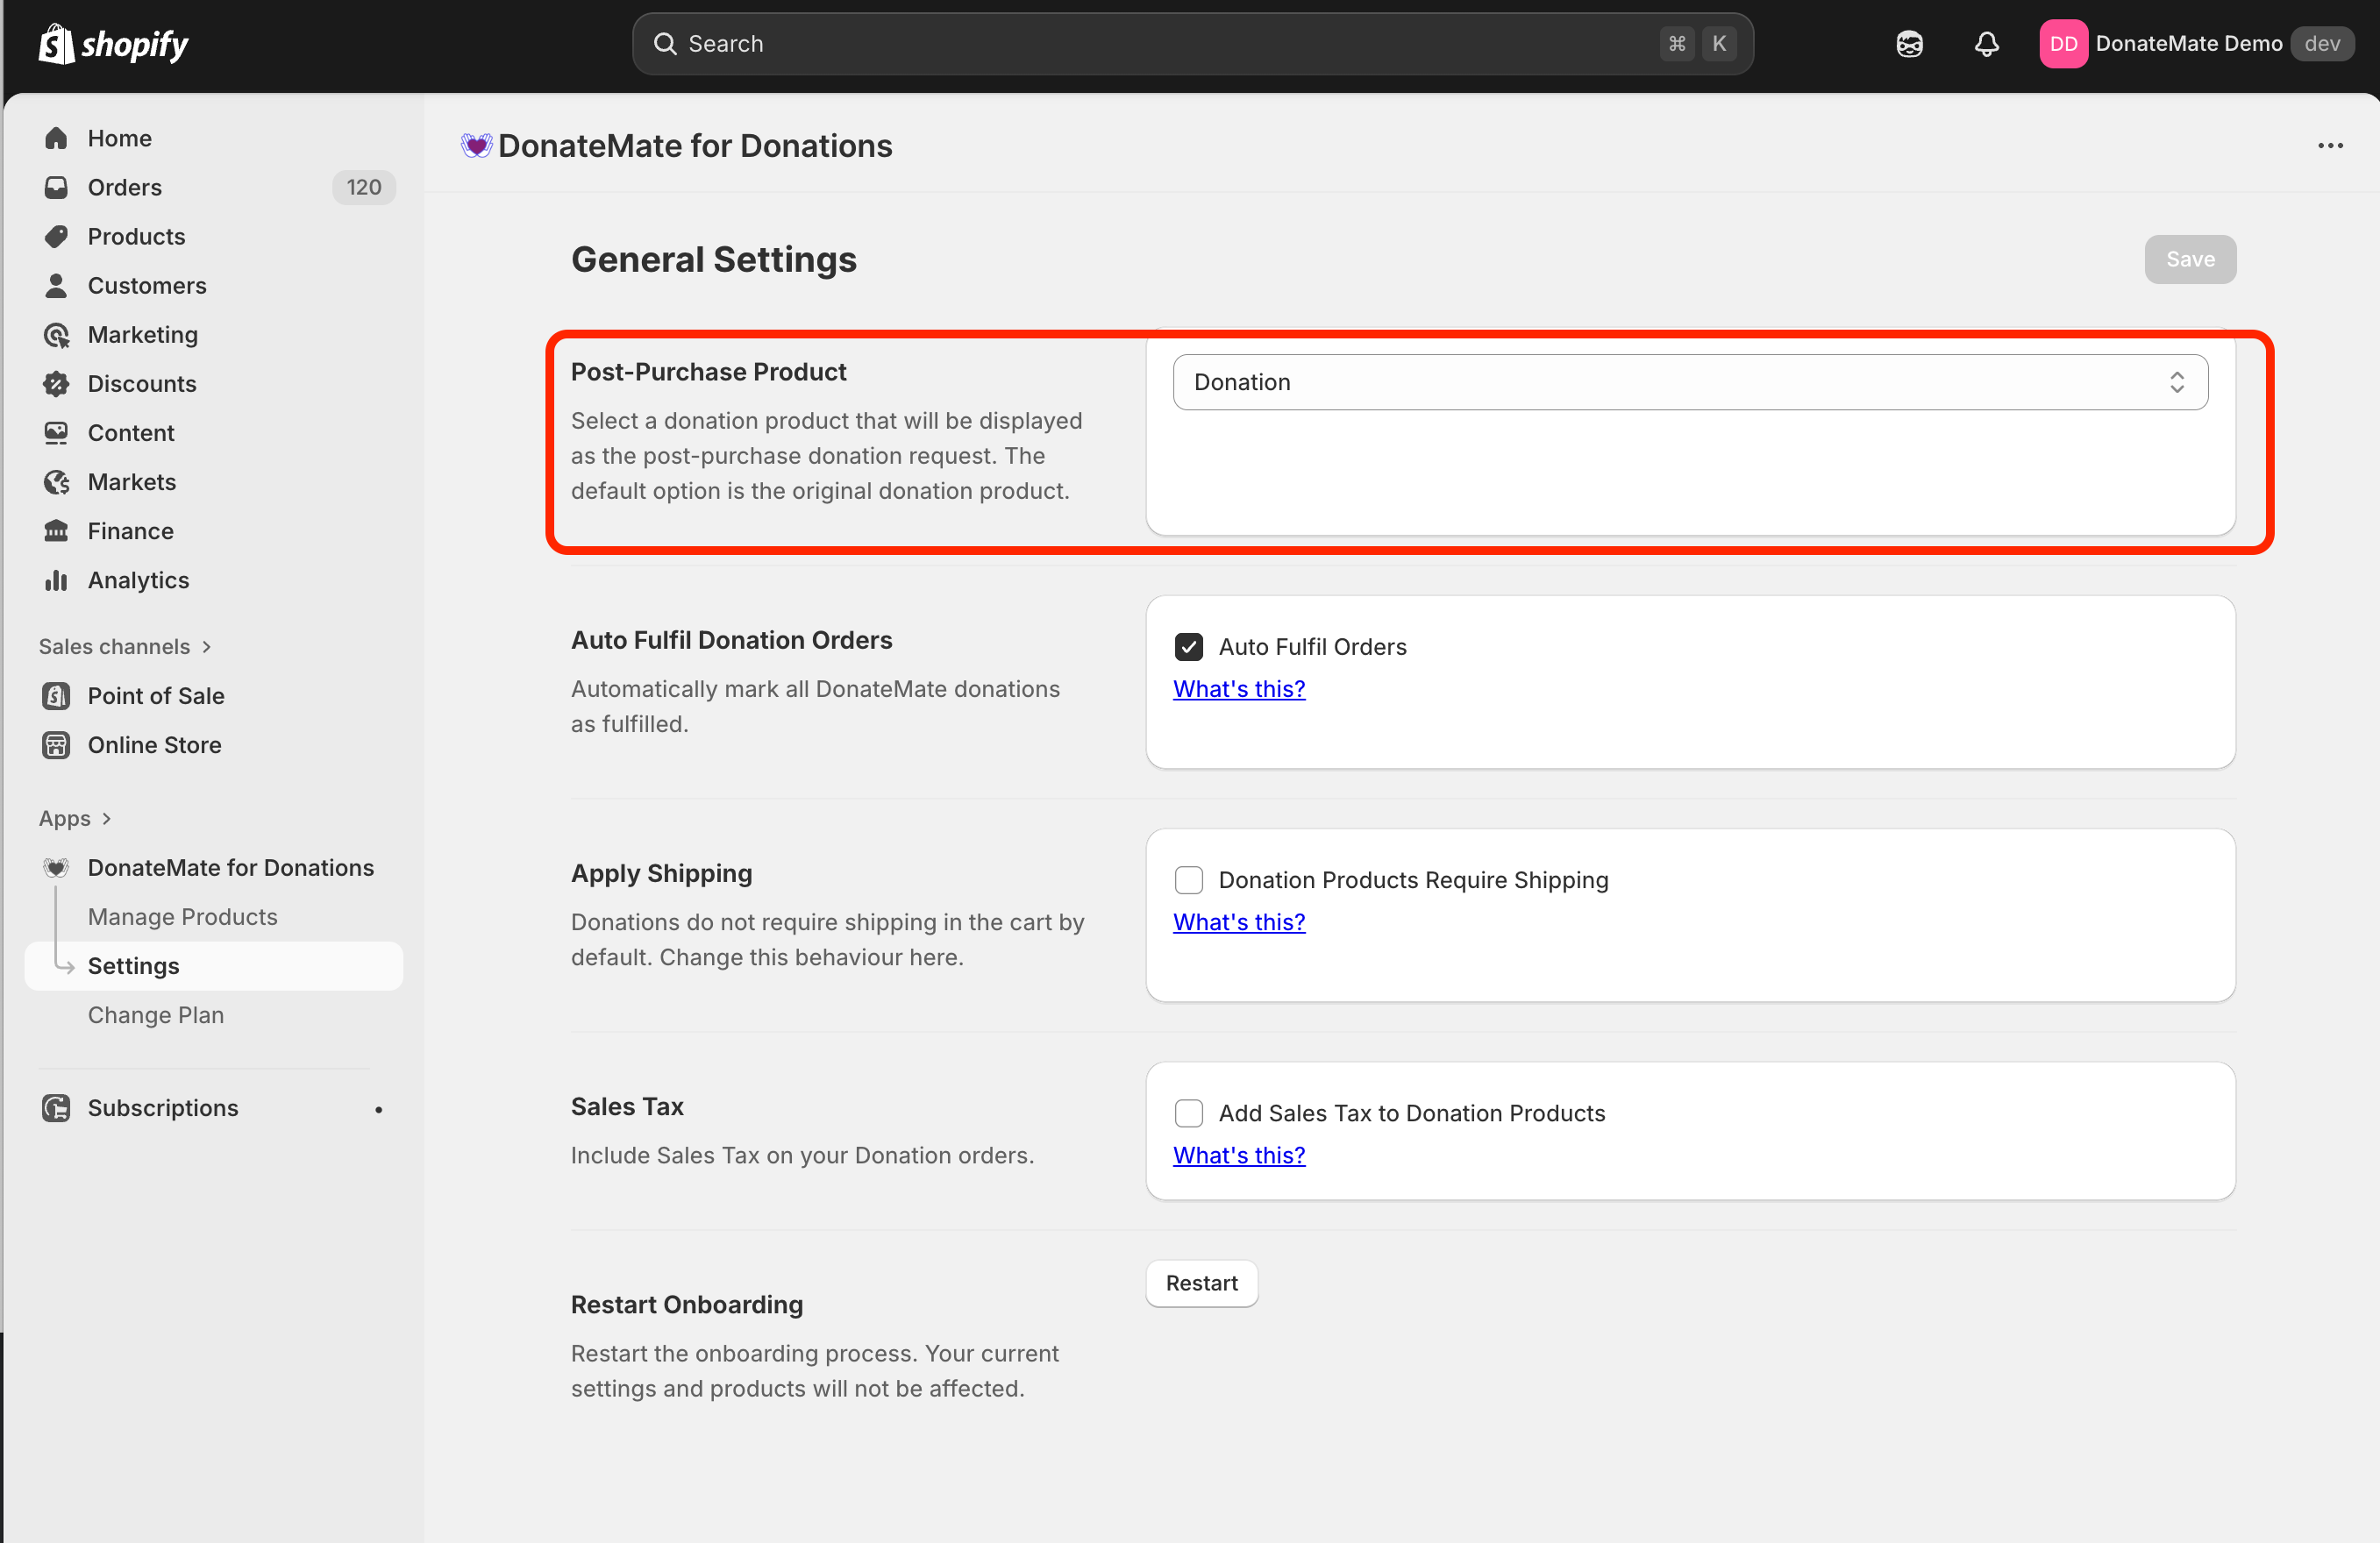Screen dimensions: 2380x1543
Task: Open Point of Sale channel icon
Action: [56, 696]
